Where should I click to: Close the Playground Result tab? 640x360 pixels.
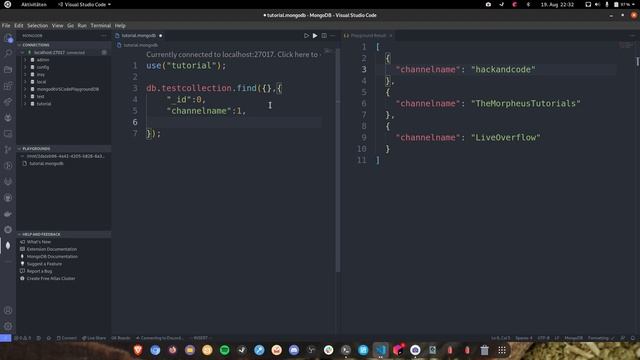coord(391,36)
